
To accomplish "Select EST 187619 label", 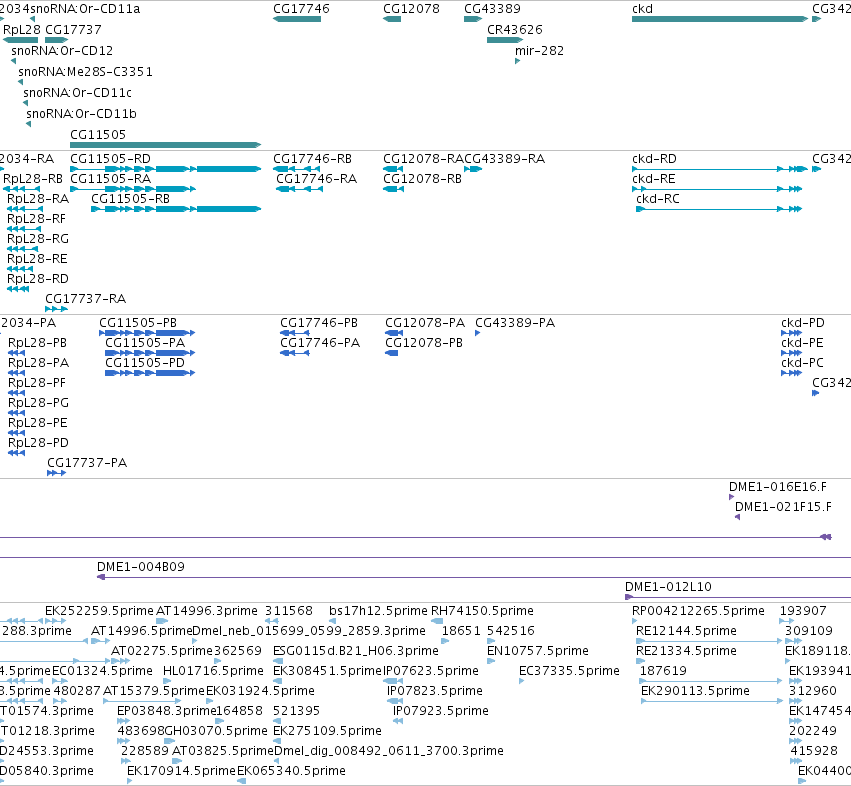I will 663,671.
